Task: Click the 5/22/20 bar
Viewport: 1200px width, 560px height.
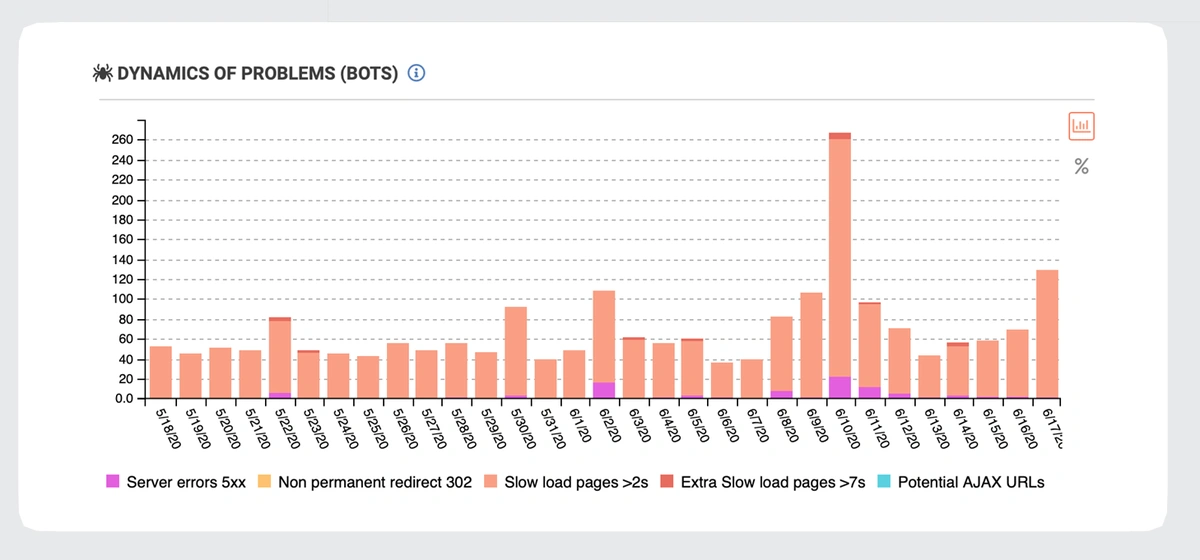Action: 280,355
